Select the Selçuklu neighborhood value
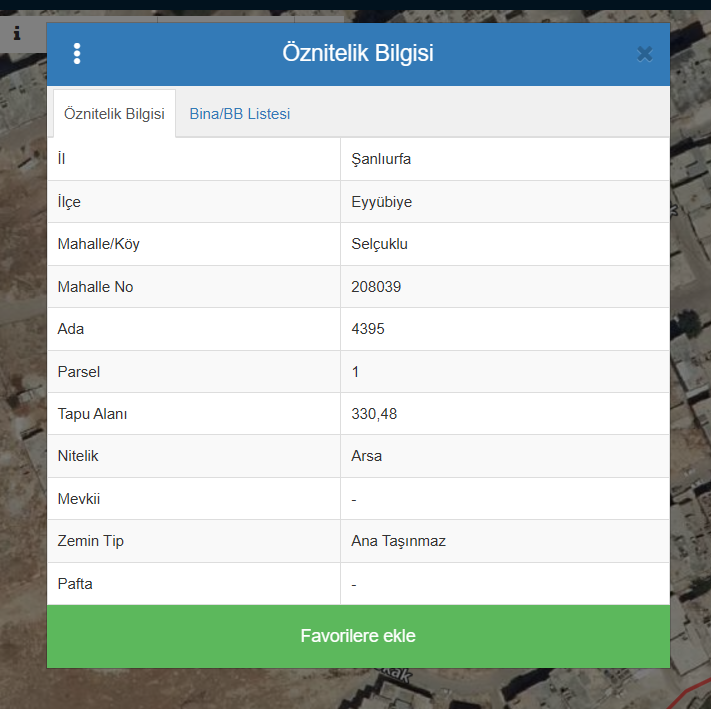The width and height of the screenshot is (711, 709). coord(379,244)
